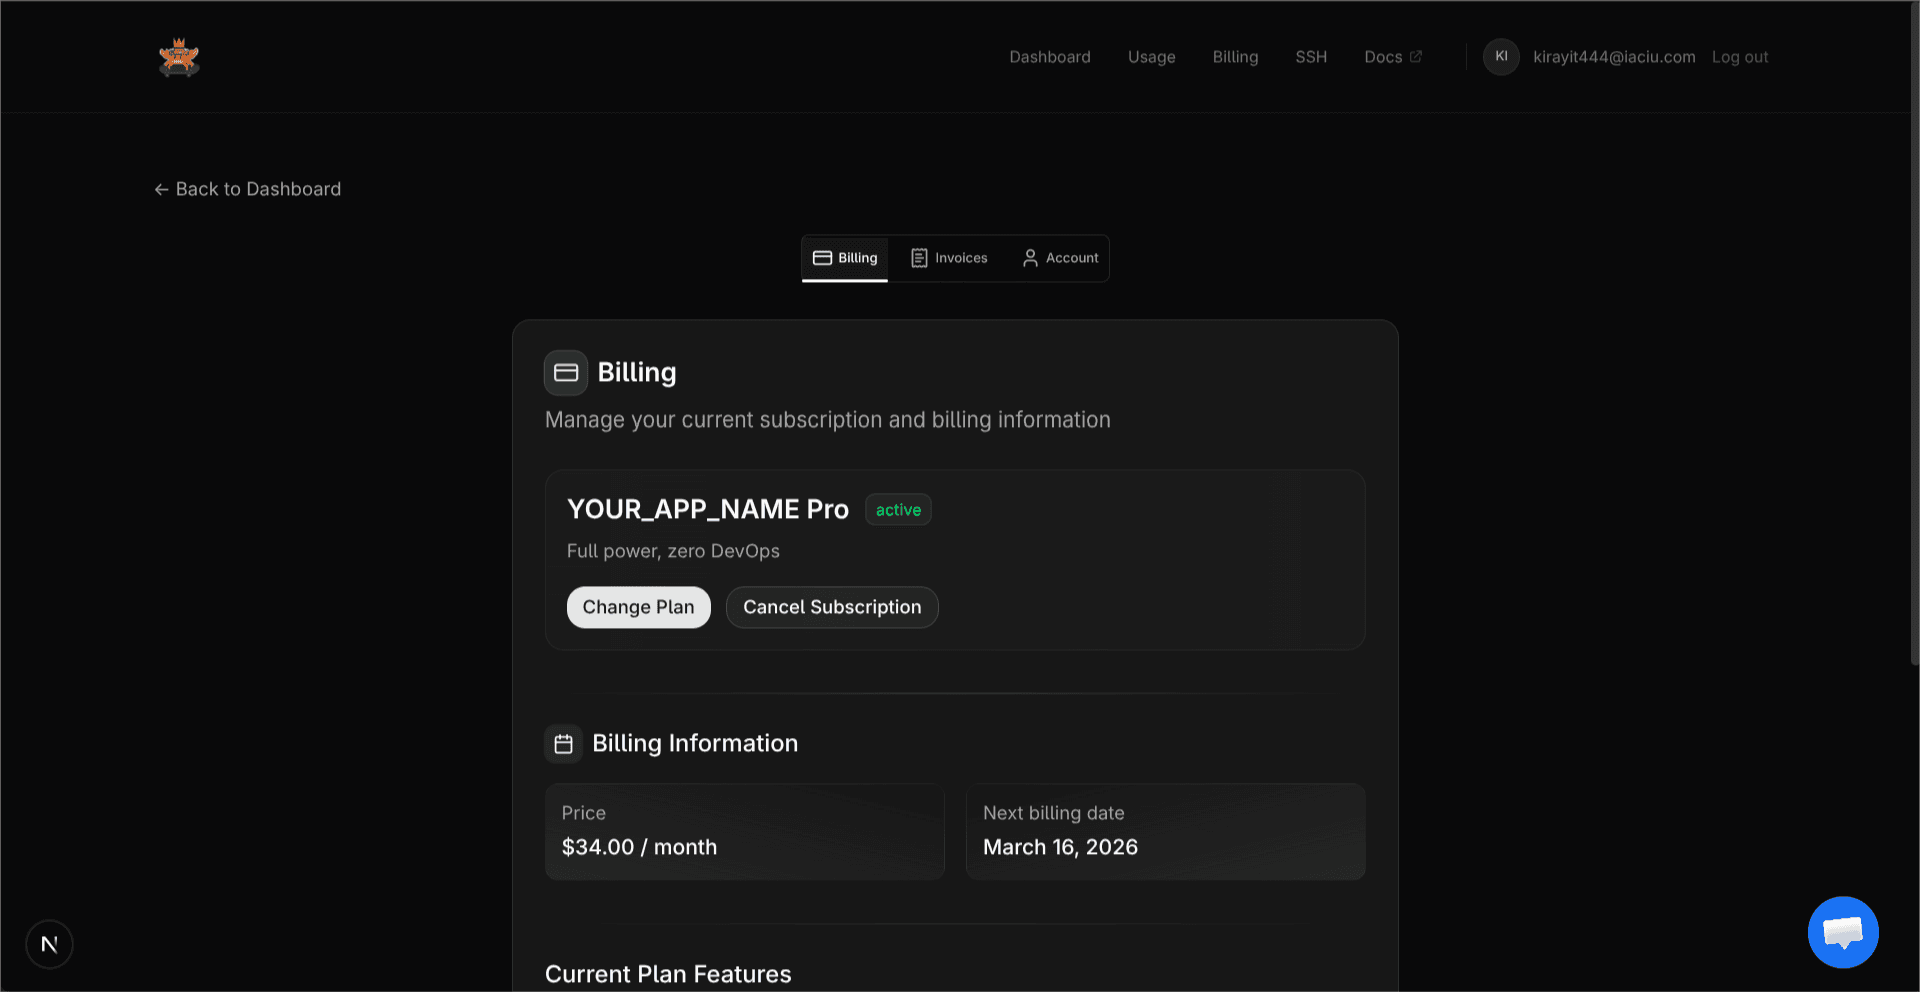Click the Next billing date card
Screen dimensions: 1920x992
pos(1164,831)
